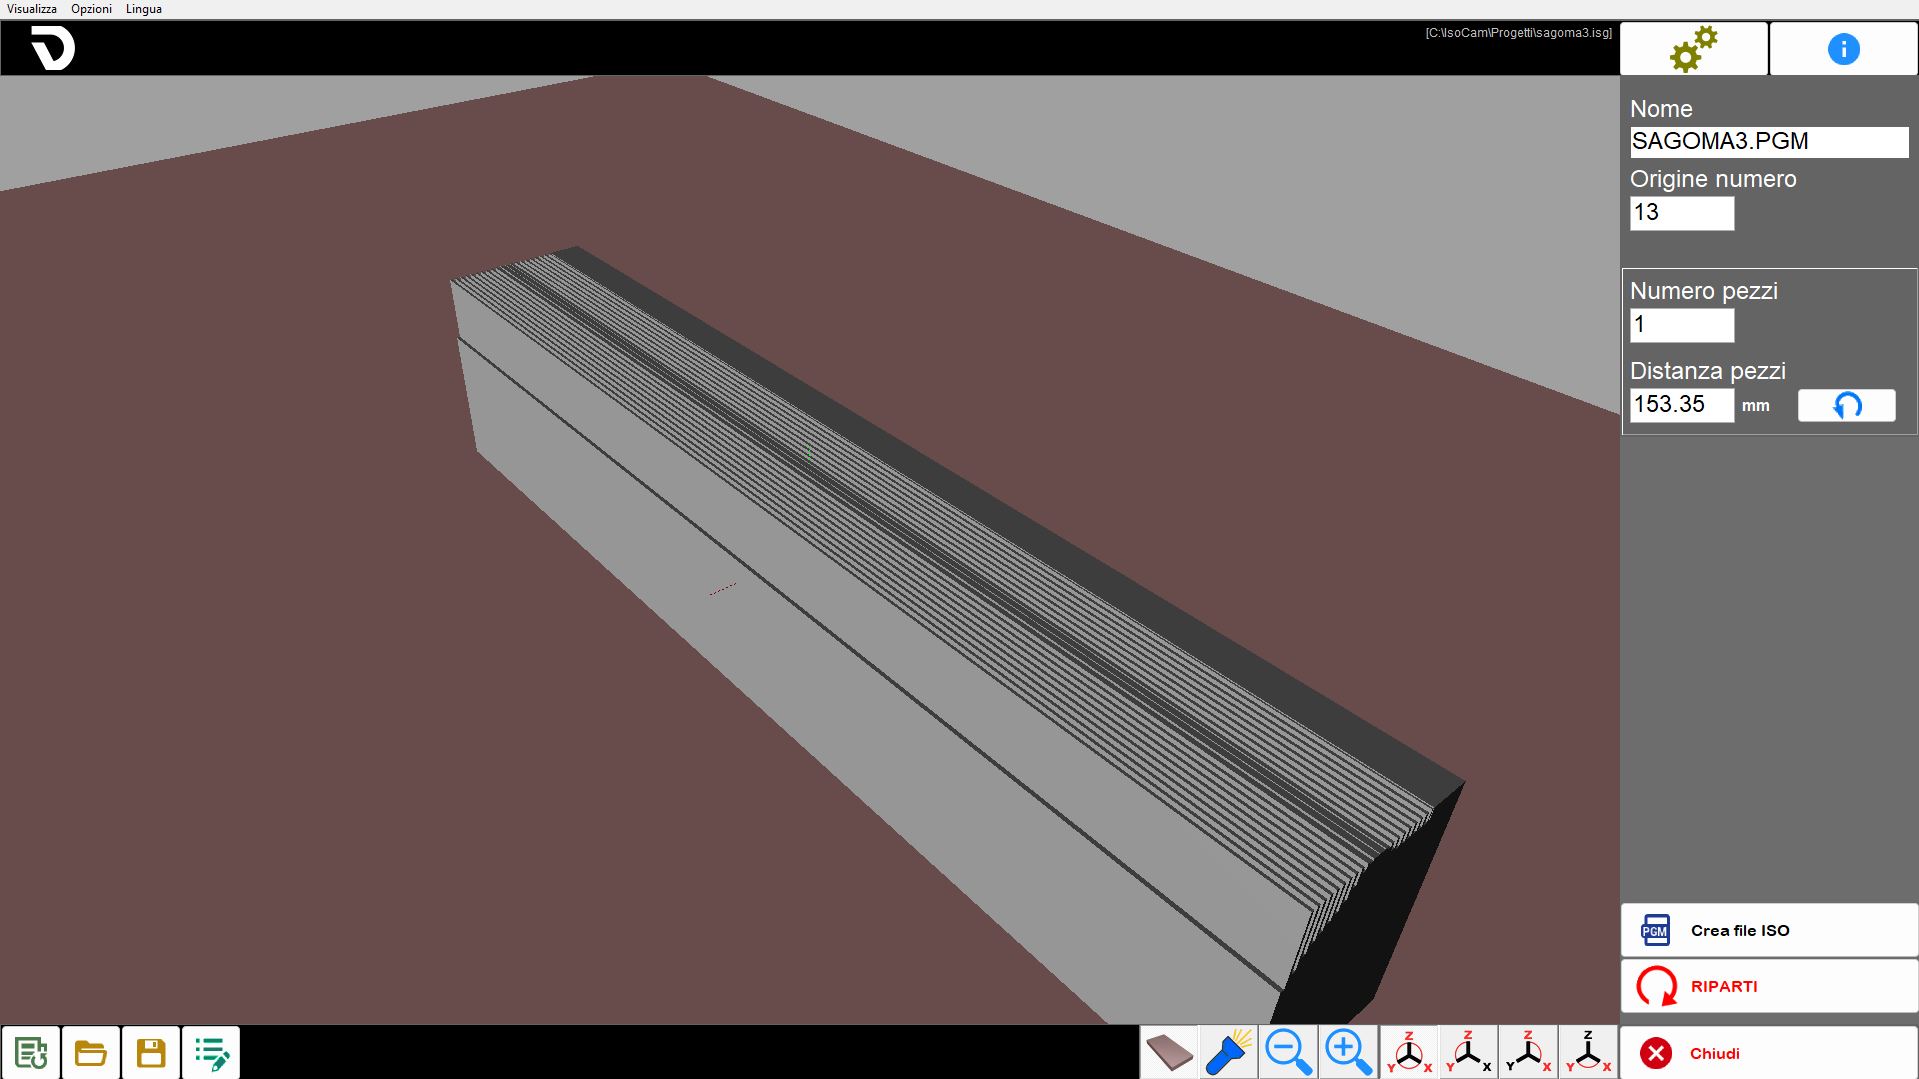Toggle the workpiece slab display icon
Viewport: 1919px width, 1079px height.
[1169, 1052]
